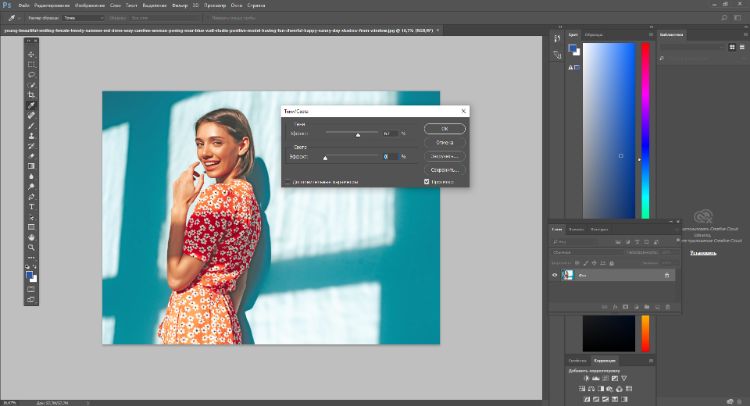Add a Hue/Saturation adjustment
The image size is (750, 406).
[582, 389]
